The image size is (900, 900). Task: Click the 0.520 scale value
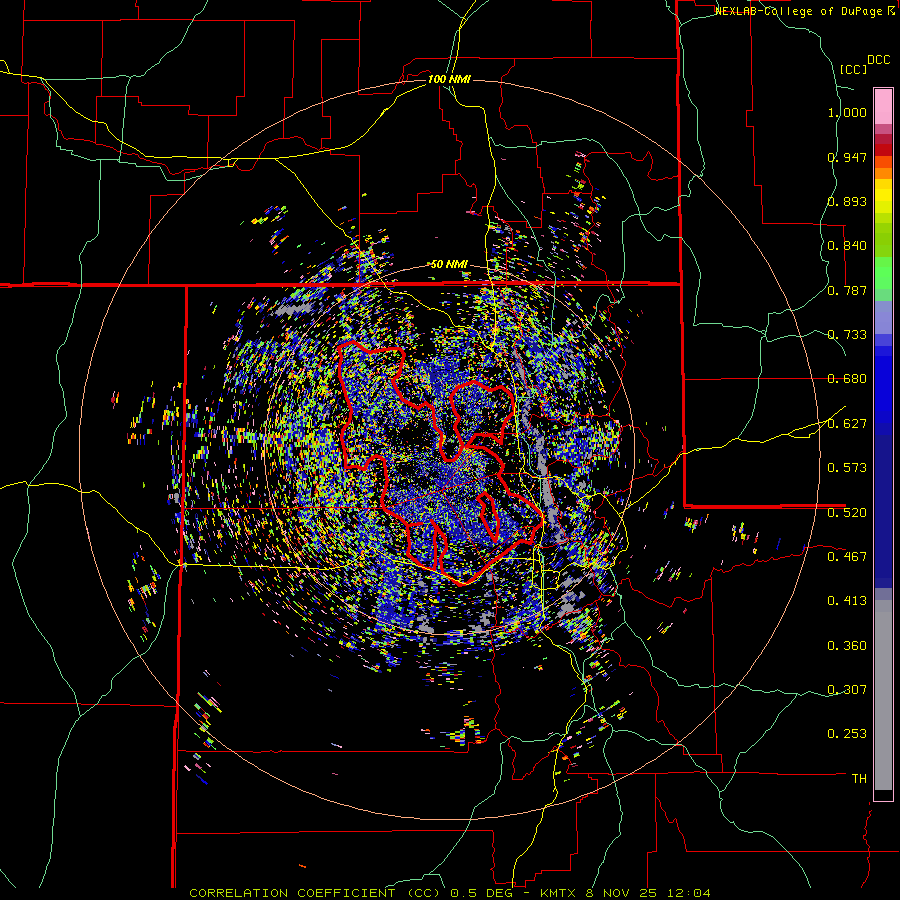[x=847, y=513]
